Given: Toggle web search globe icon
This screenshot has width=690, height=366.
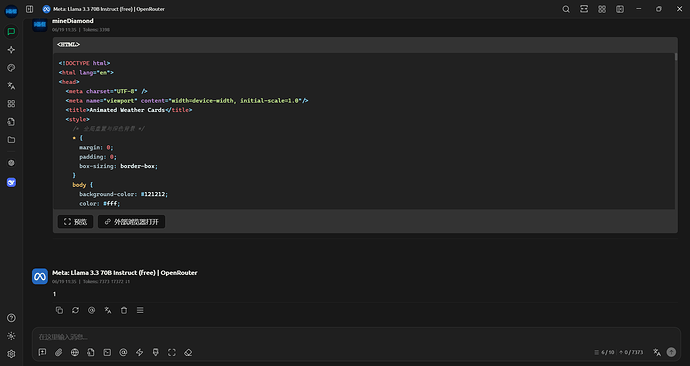Looking at the screenshot, I should 75,352.
